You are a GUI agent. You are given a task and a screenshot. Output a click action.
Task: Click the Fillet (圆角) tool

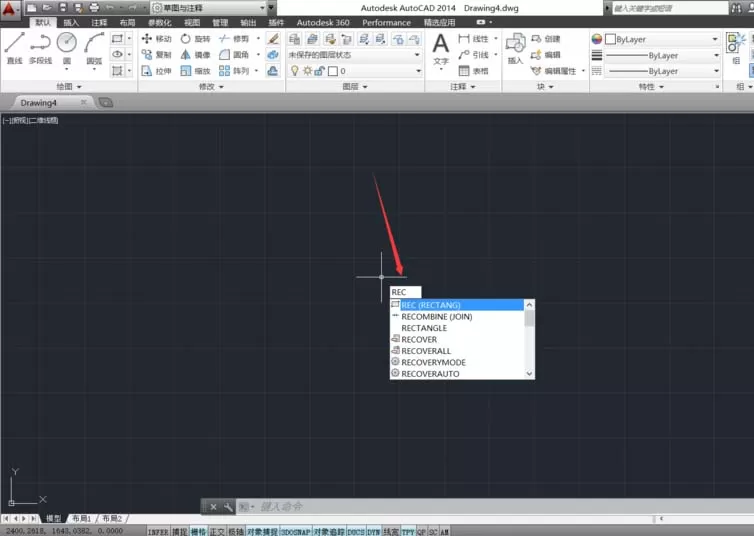[234, 55]
